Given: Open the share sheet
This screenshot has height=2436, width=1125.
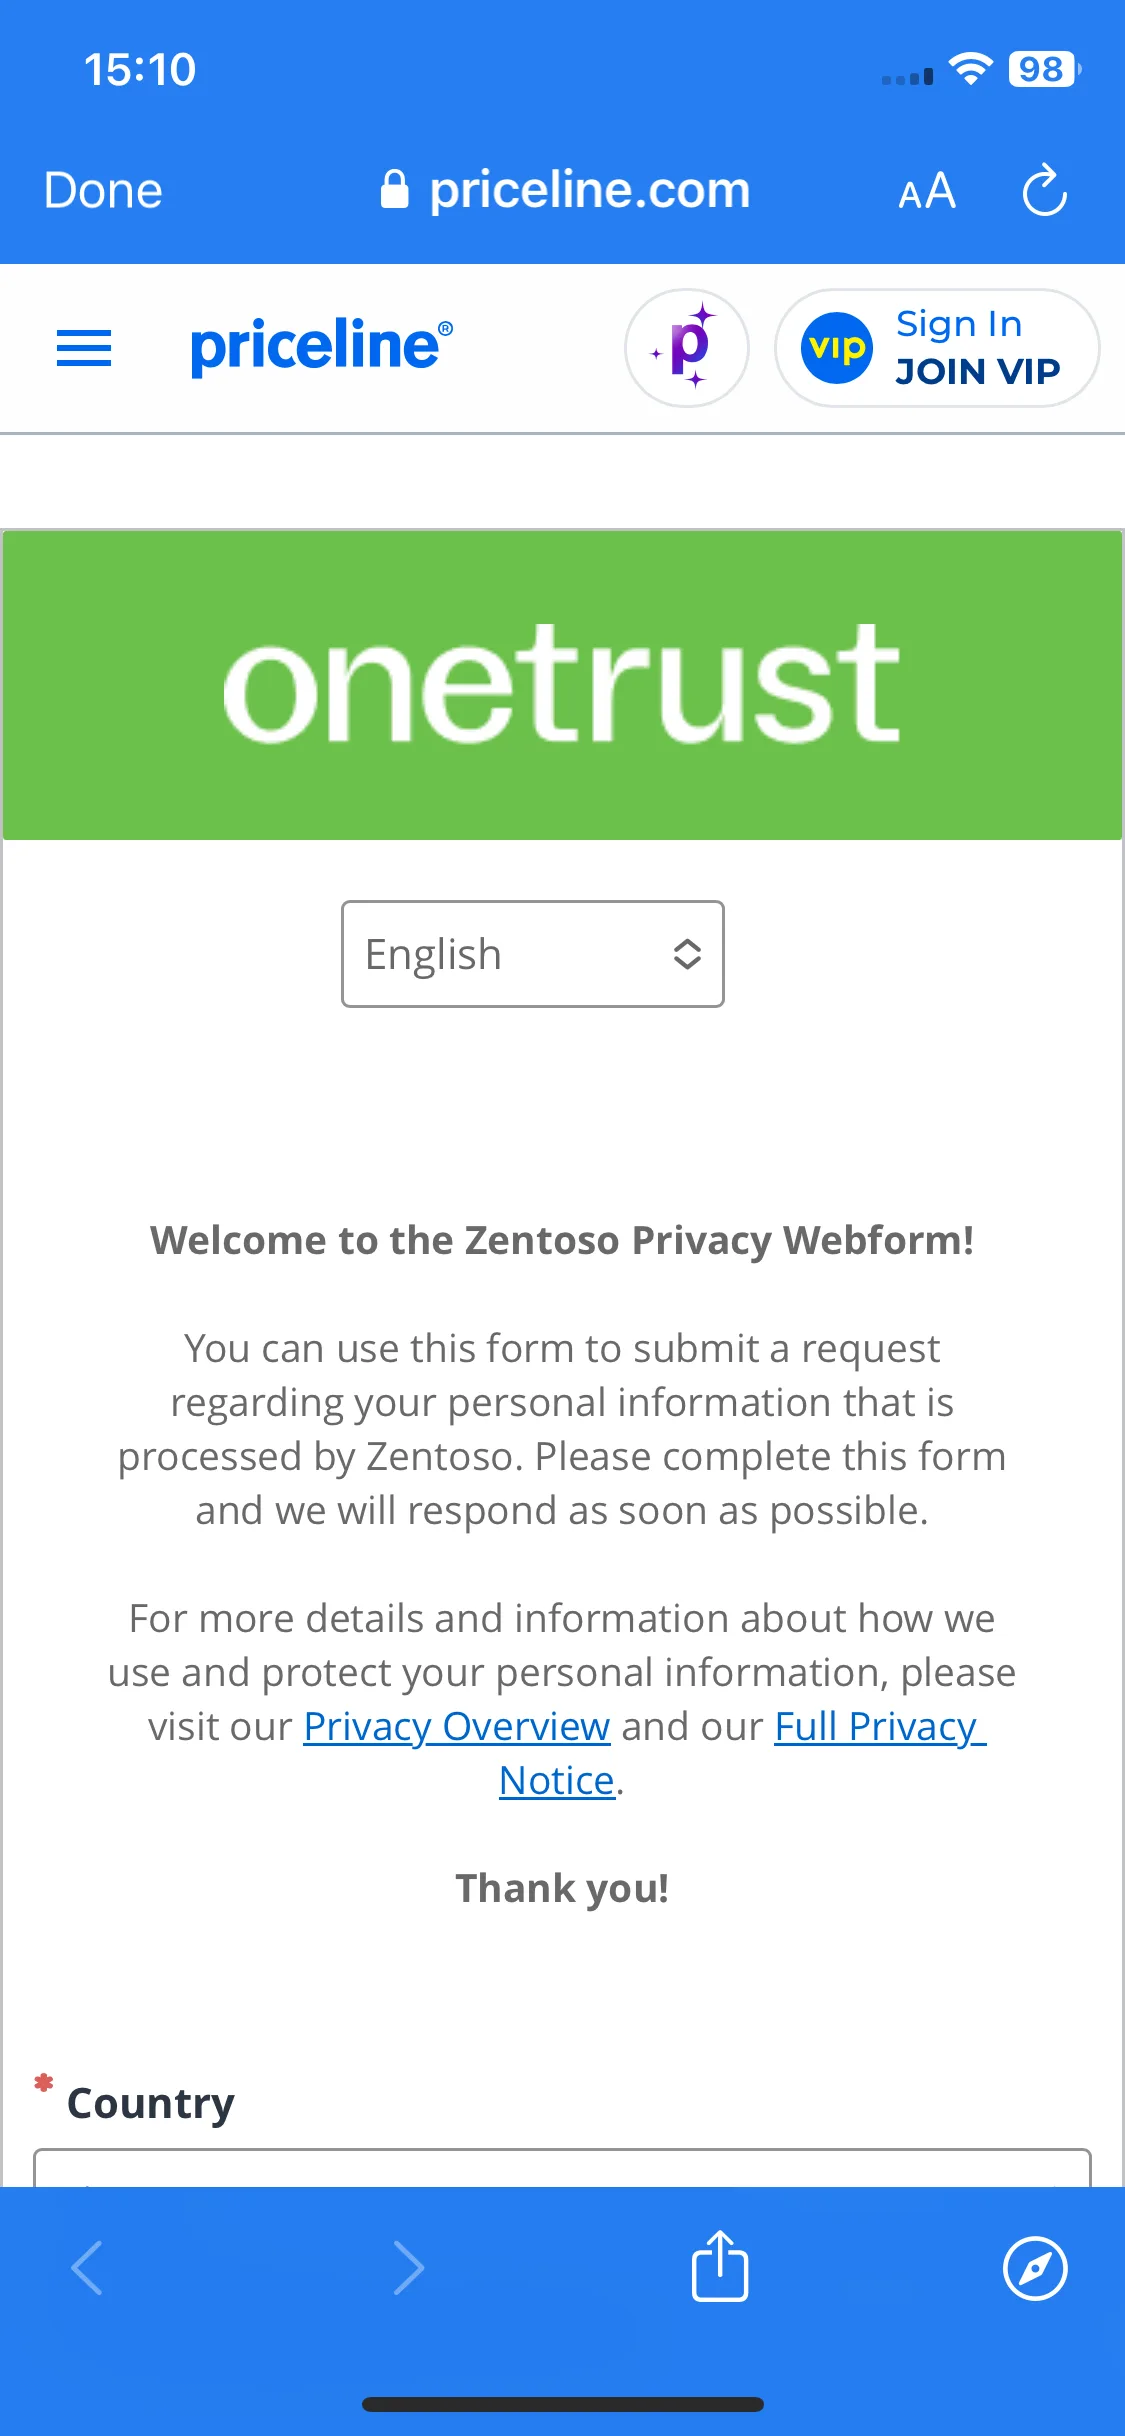Looking at the screenshot, I should click(720, 2266).
